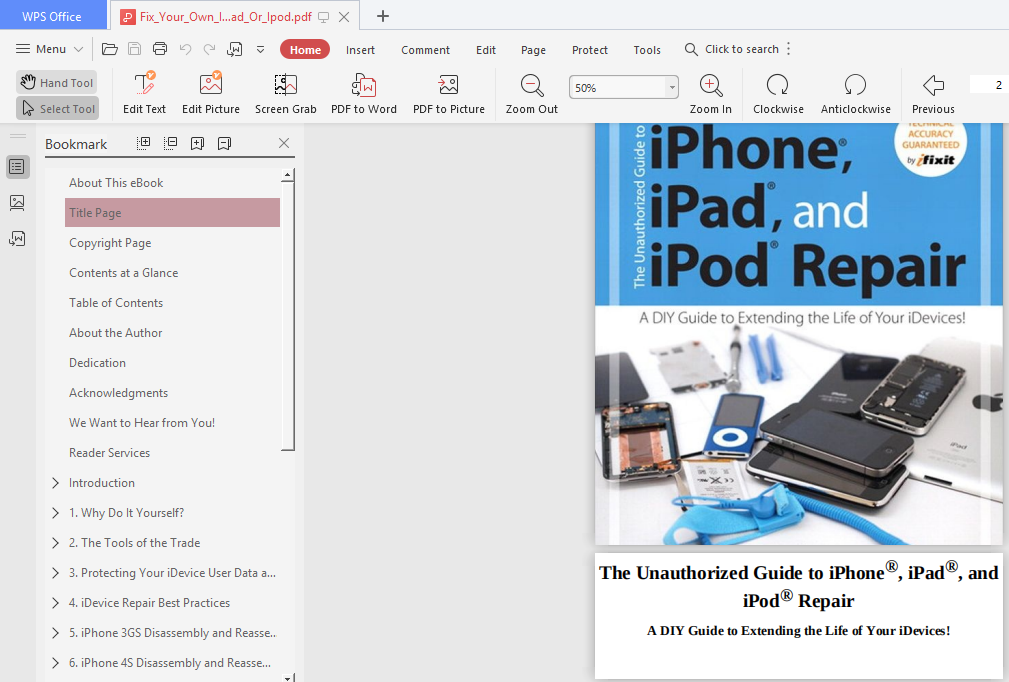Click the page number input field
This screenshot has height=682, width=1009.
pos(989,85)
